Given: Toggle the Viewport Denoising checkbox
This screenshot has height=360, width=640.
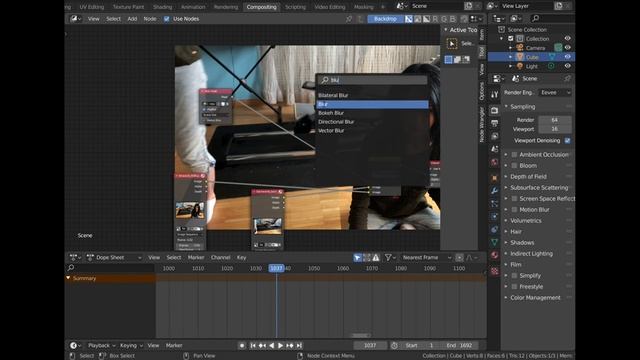Looking at the screenshot, I should 567,140.
